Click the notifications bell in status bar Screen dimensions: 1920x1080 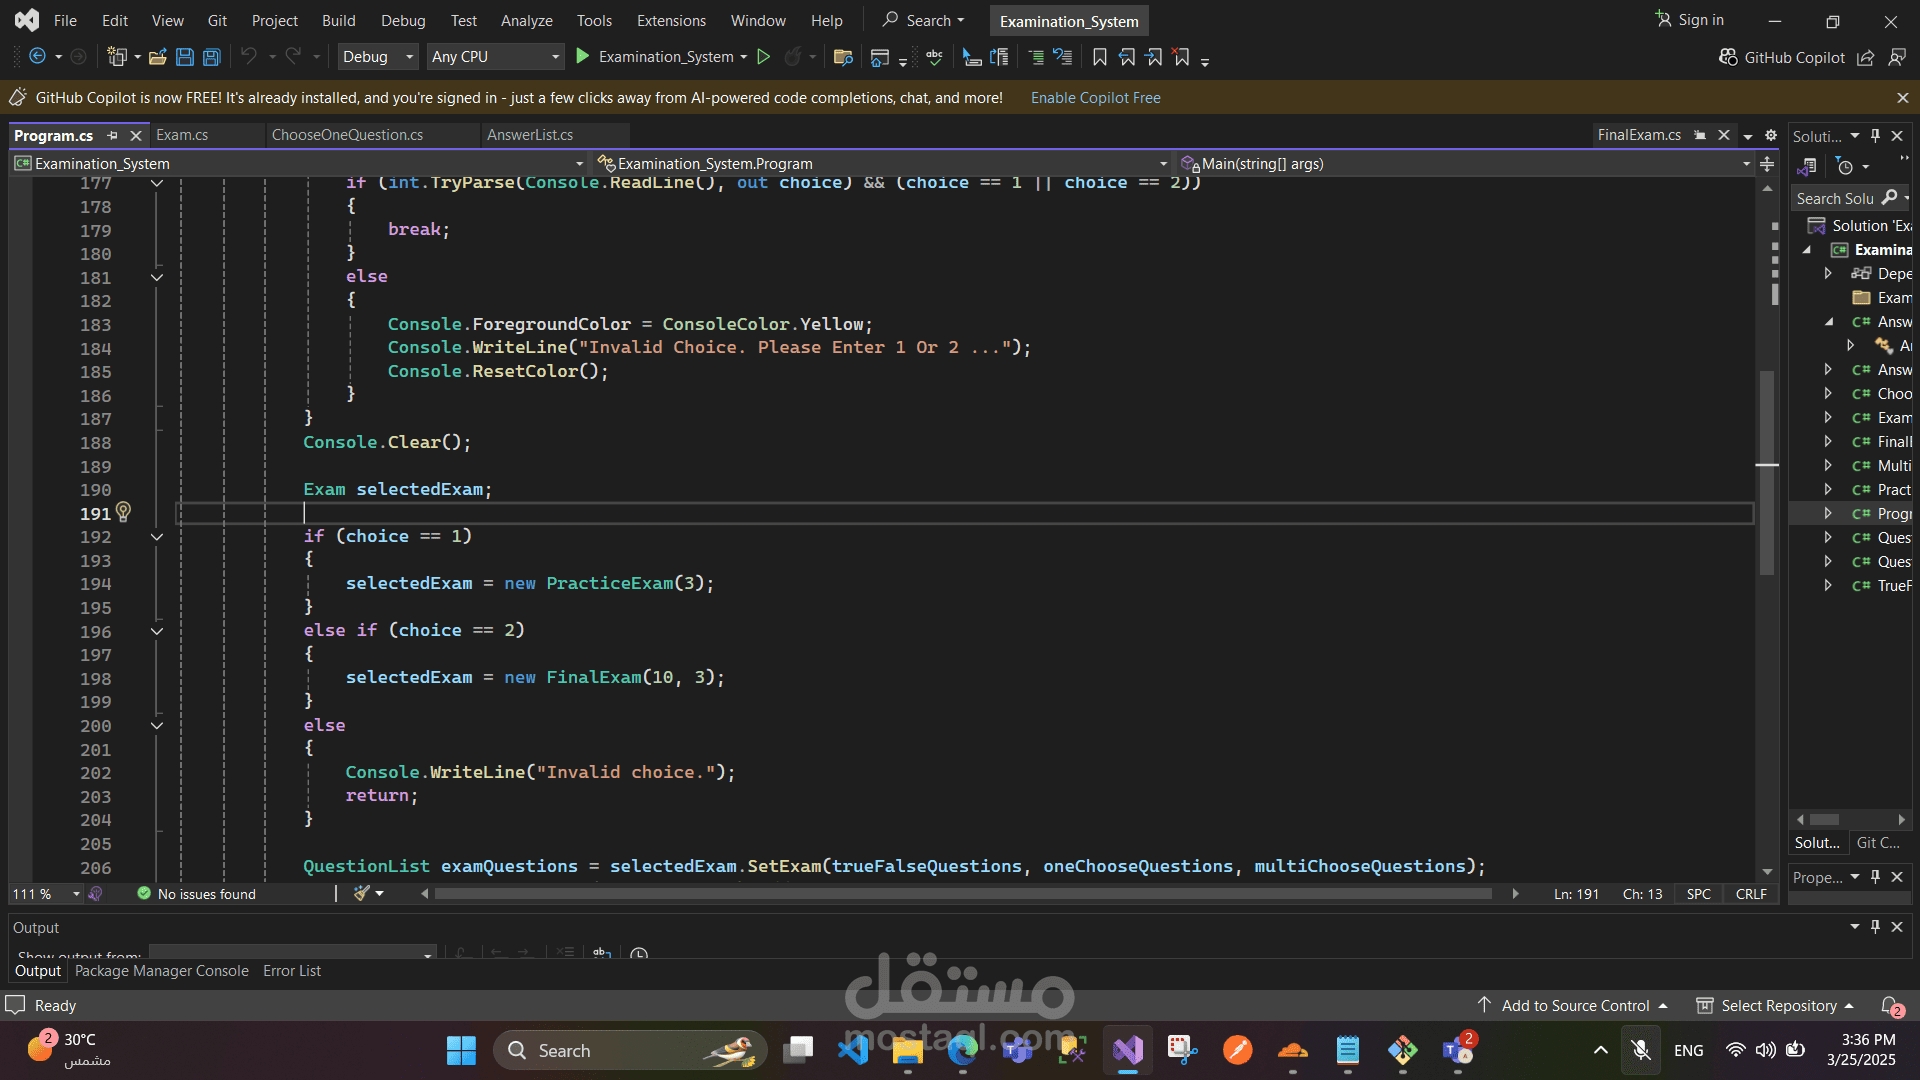1891,1005
